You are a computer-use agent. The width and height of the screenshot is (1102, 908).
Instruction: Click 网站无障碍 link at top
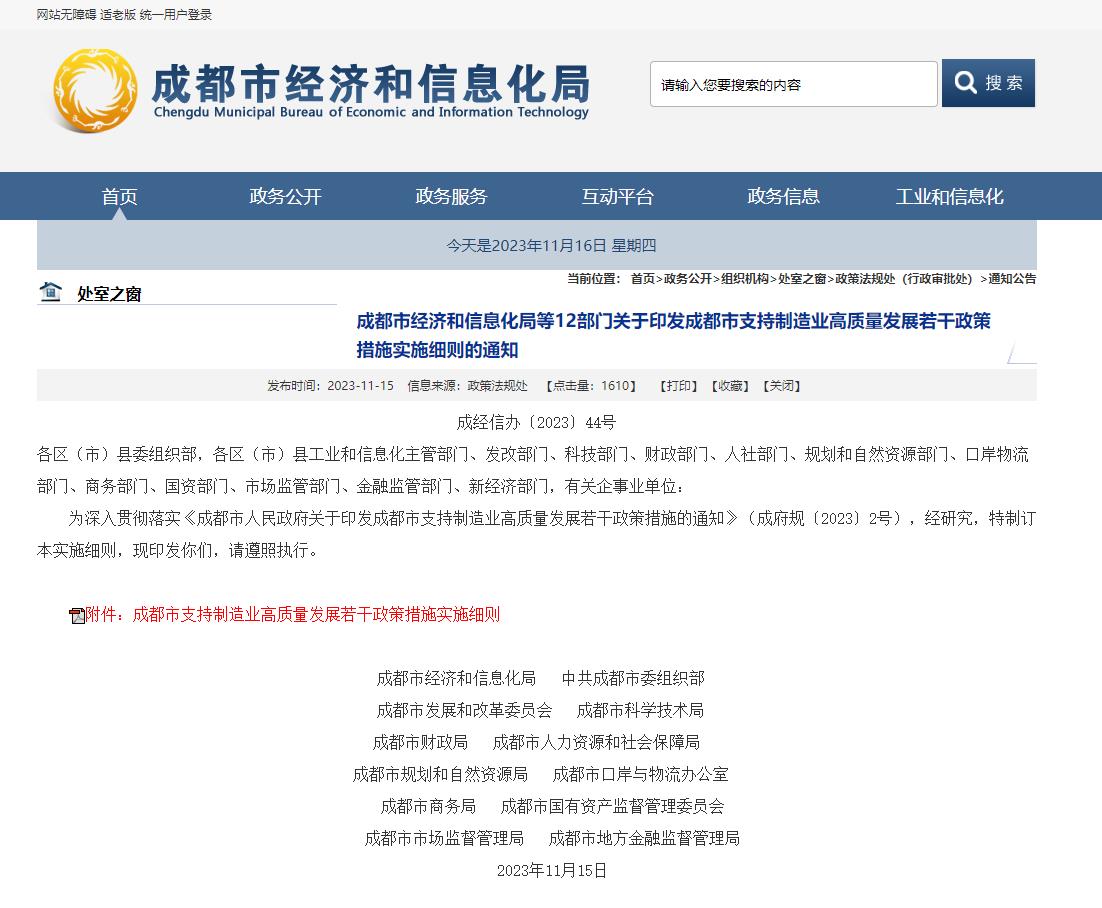tap(66, 15)
